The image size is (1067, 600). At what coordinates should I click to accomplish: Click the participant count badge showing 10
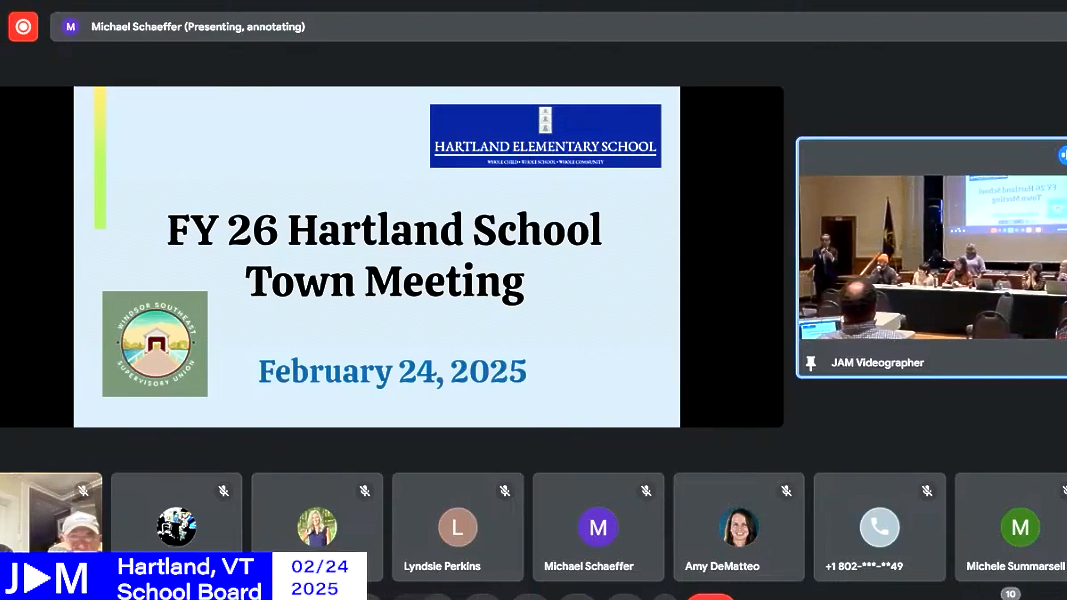coord(1010,594)
